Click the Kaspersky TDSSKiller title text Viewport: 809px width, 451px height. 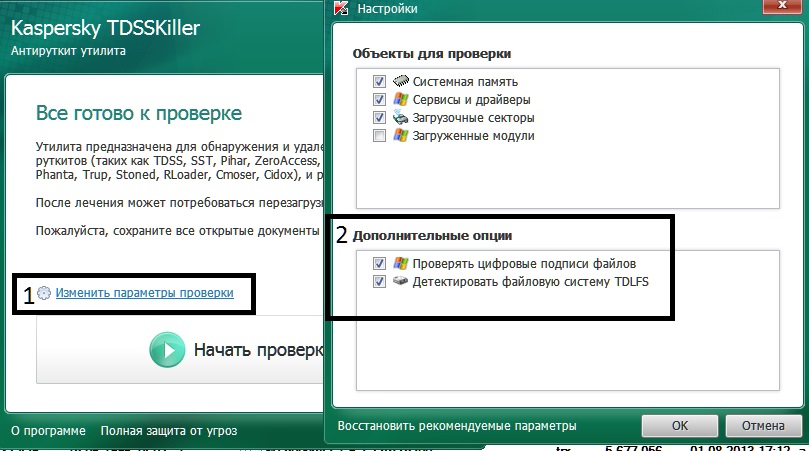[105, 28]
